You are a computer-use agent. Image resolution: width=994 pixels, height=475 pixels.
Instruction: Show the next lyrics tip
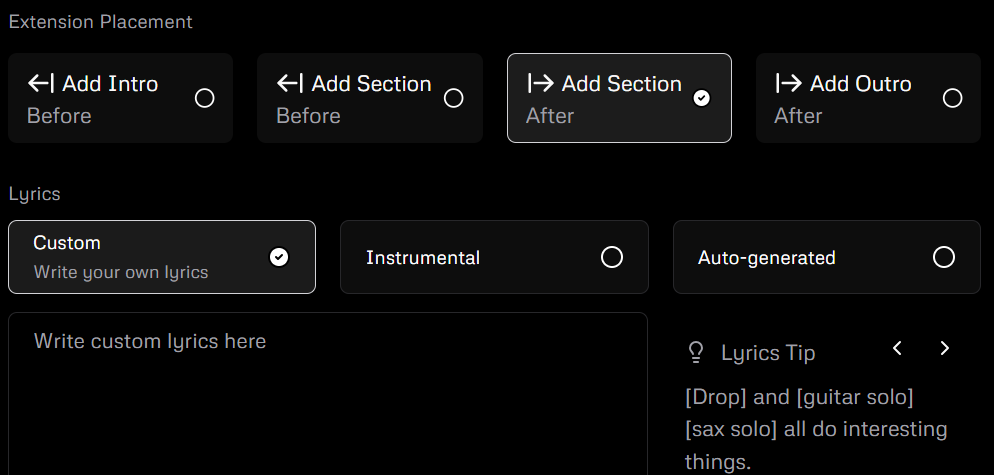point(944,348)
